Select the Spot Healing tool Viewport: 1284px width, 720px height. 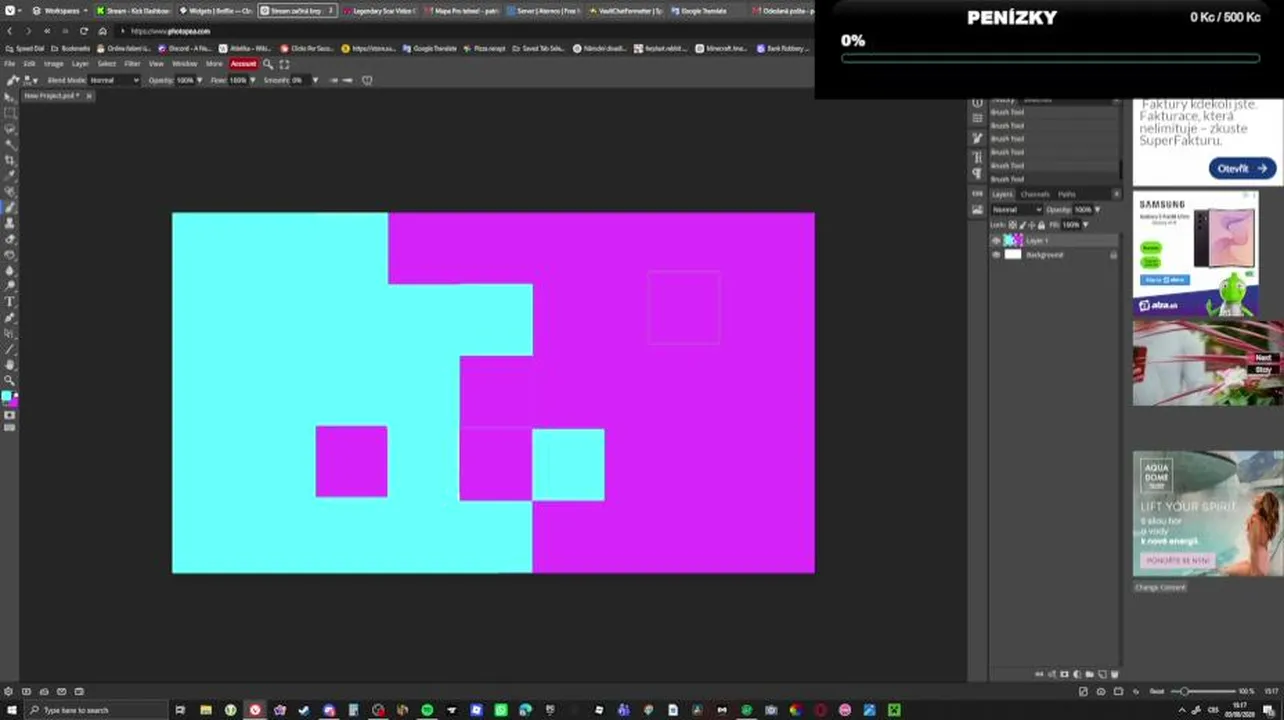[10, 192]
